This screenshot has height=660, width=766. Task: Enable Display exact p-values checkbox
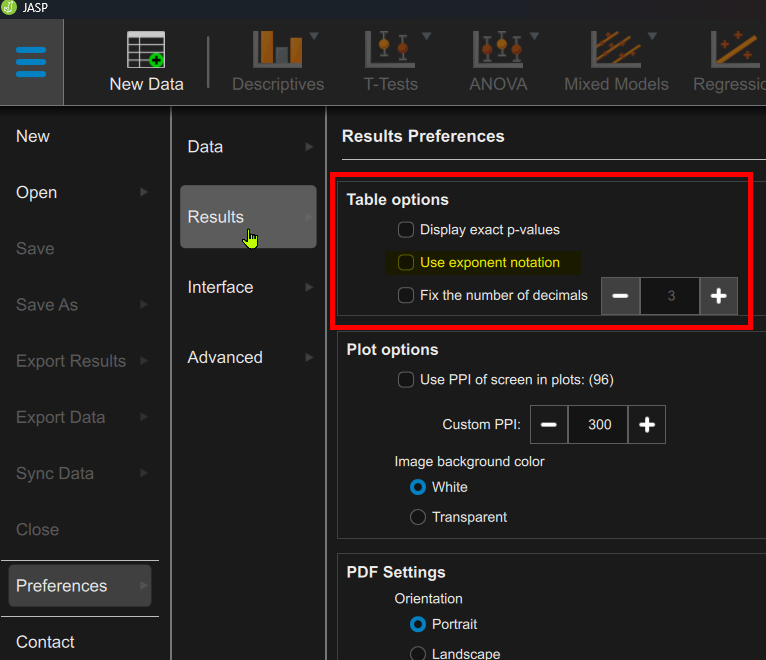click(406, 230)
